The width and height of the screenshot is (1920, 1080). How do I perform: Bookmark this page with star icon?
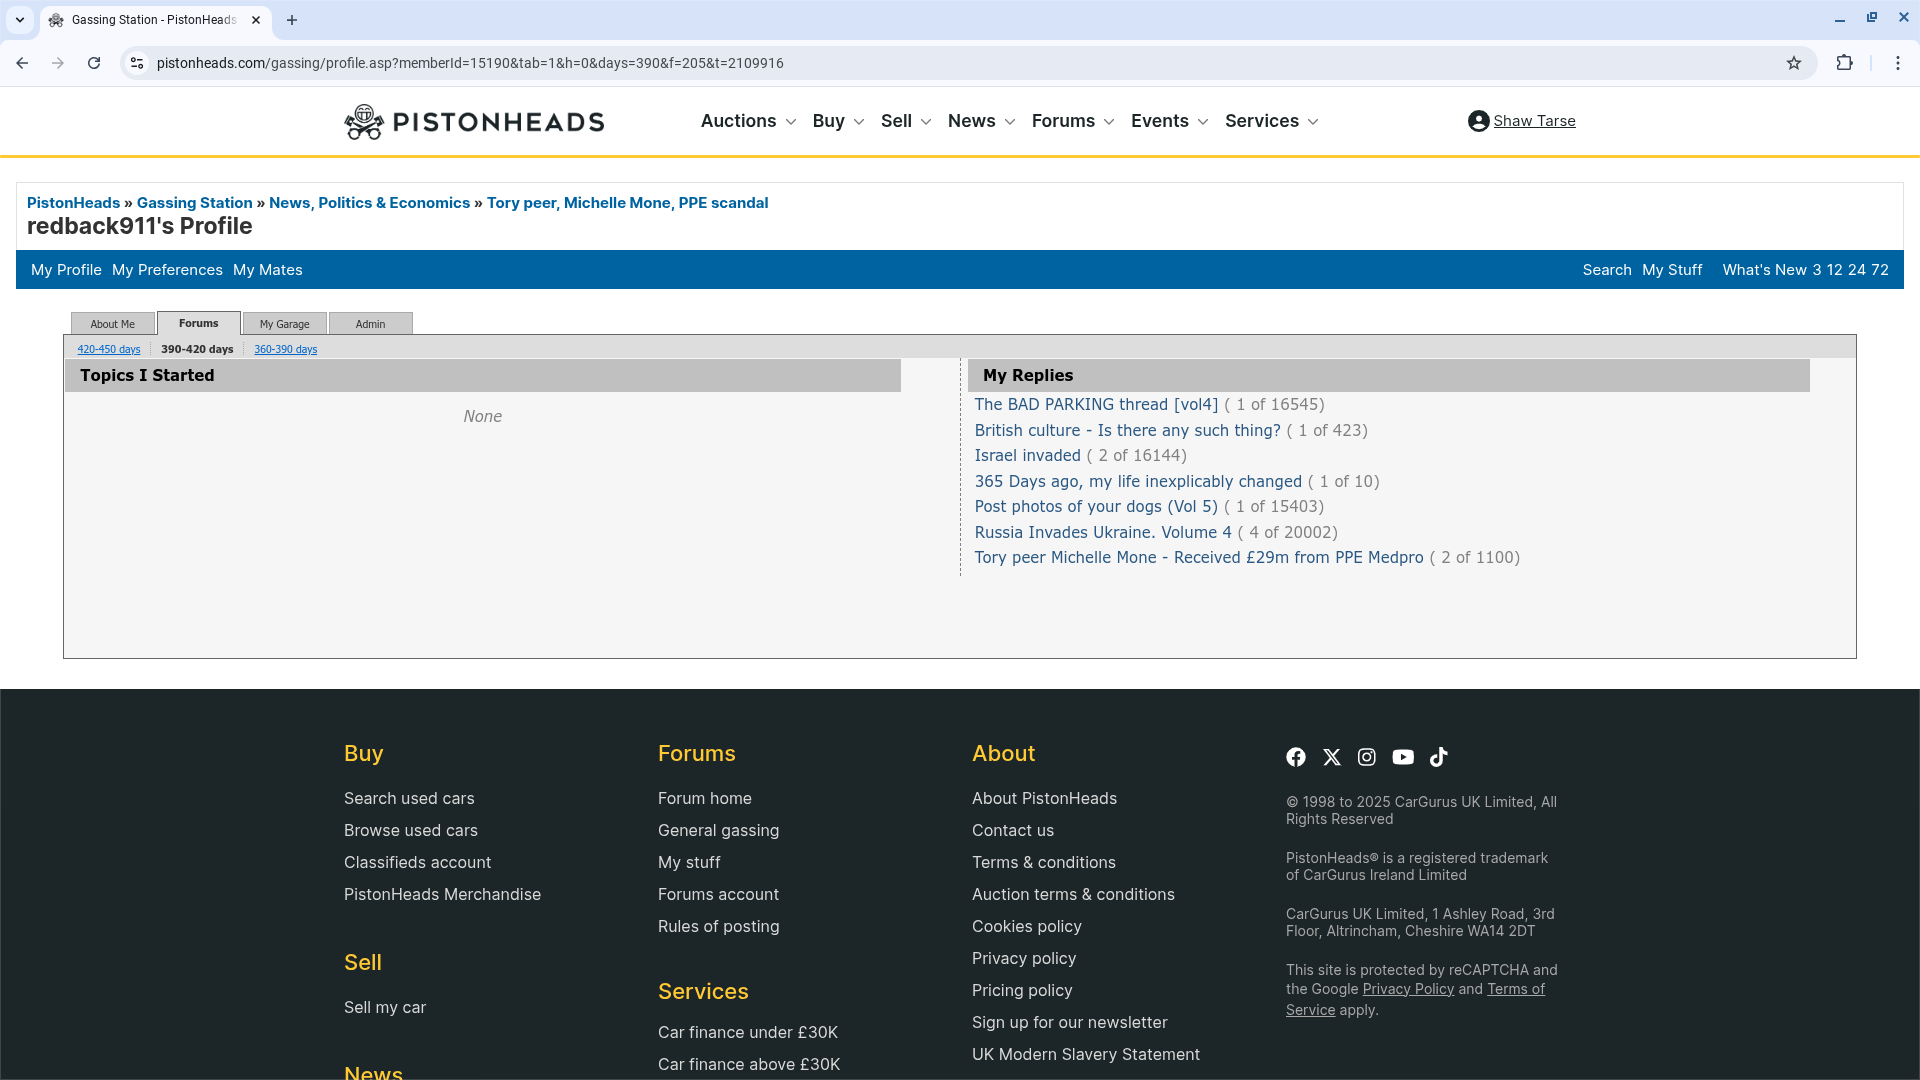1794,63
